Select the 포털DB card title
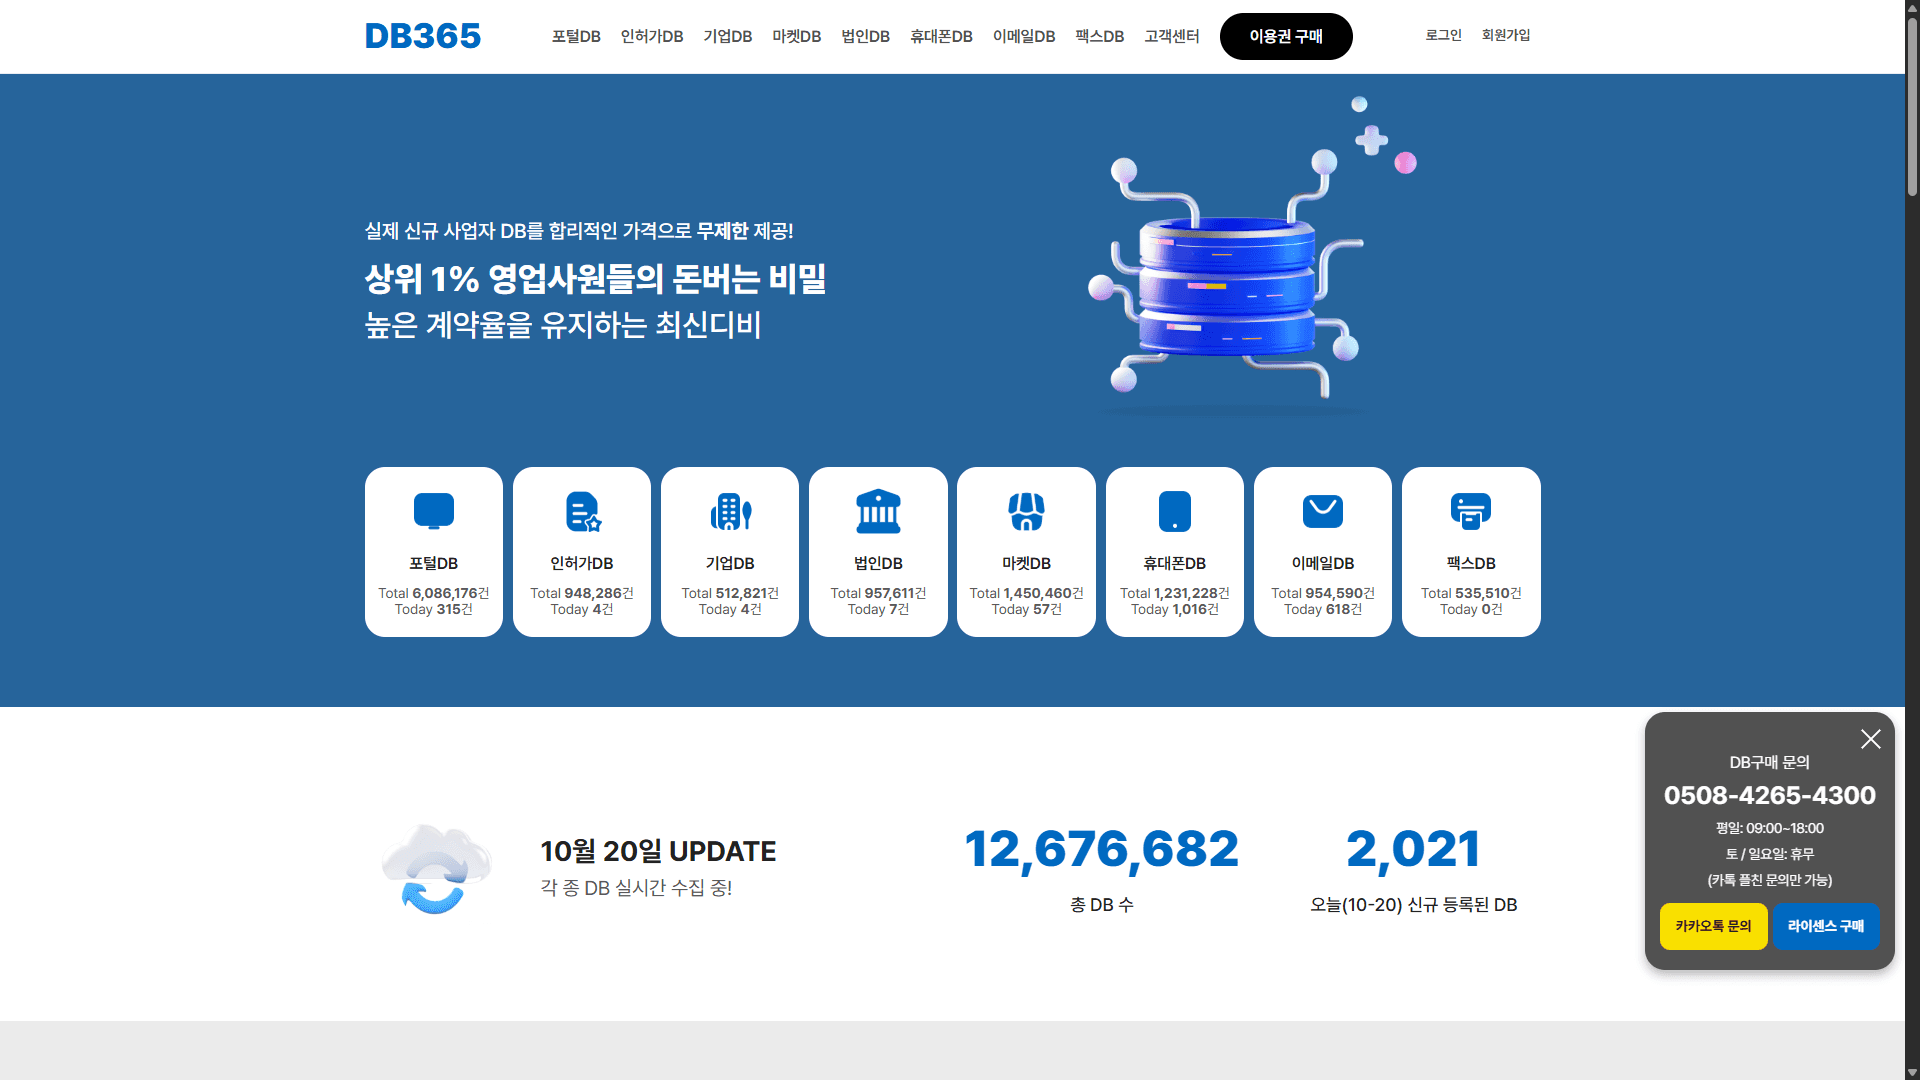Image resolution: width=1920 pixels, height=1080 pixels. coord(434,563)
